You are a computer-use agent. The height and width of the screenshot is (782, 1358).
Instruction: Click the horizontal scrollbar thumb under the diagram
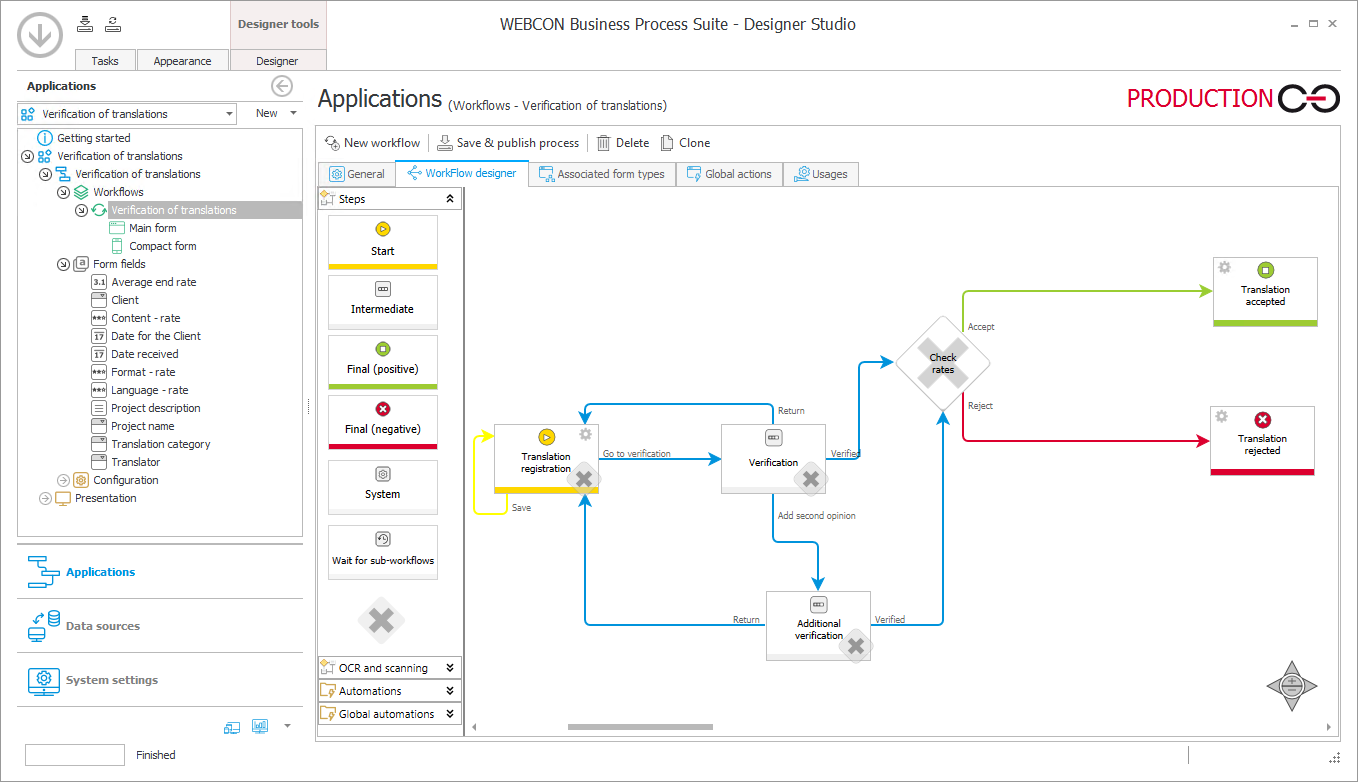click(640, 727)
